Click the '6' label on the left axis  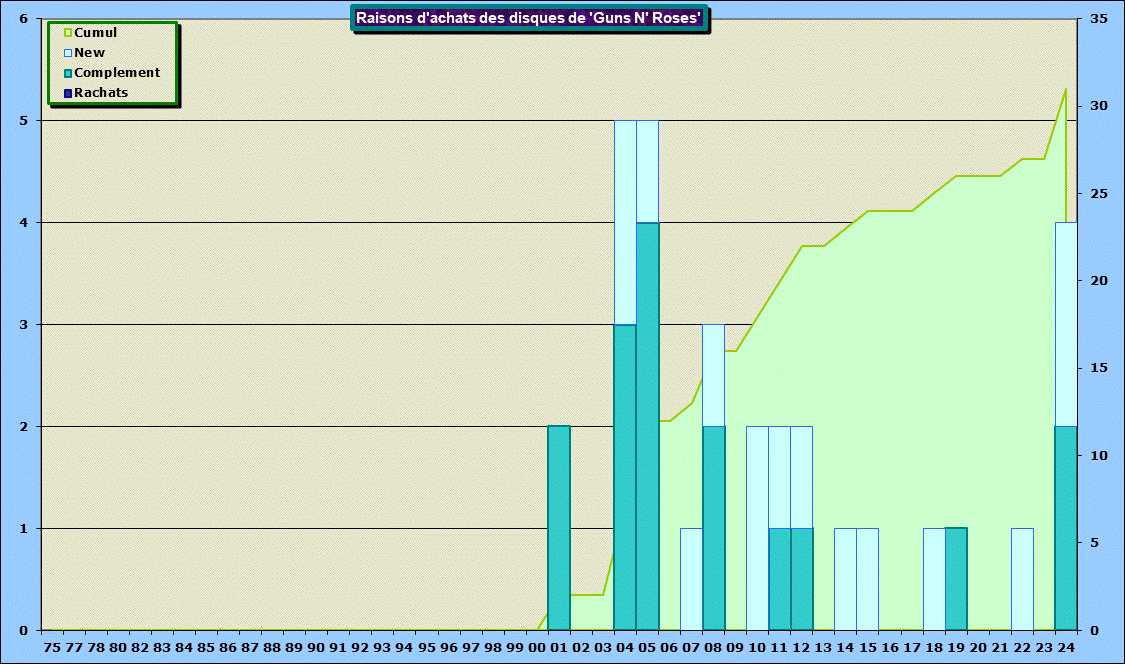(24, 19)
